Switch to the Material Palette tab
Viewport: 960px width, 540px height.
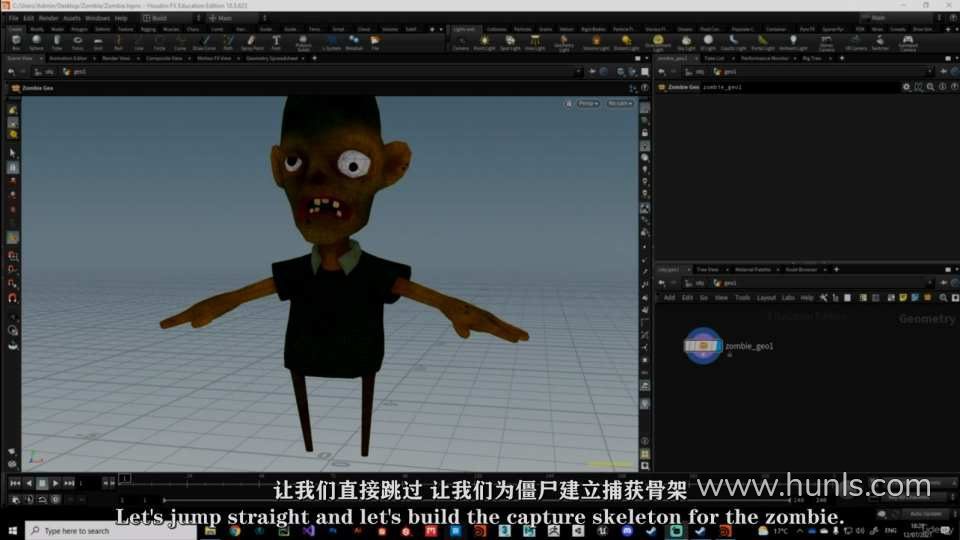753,269
